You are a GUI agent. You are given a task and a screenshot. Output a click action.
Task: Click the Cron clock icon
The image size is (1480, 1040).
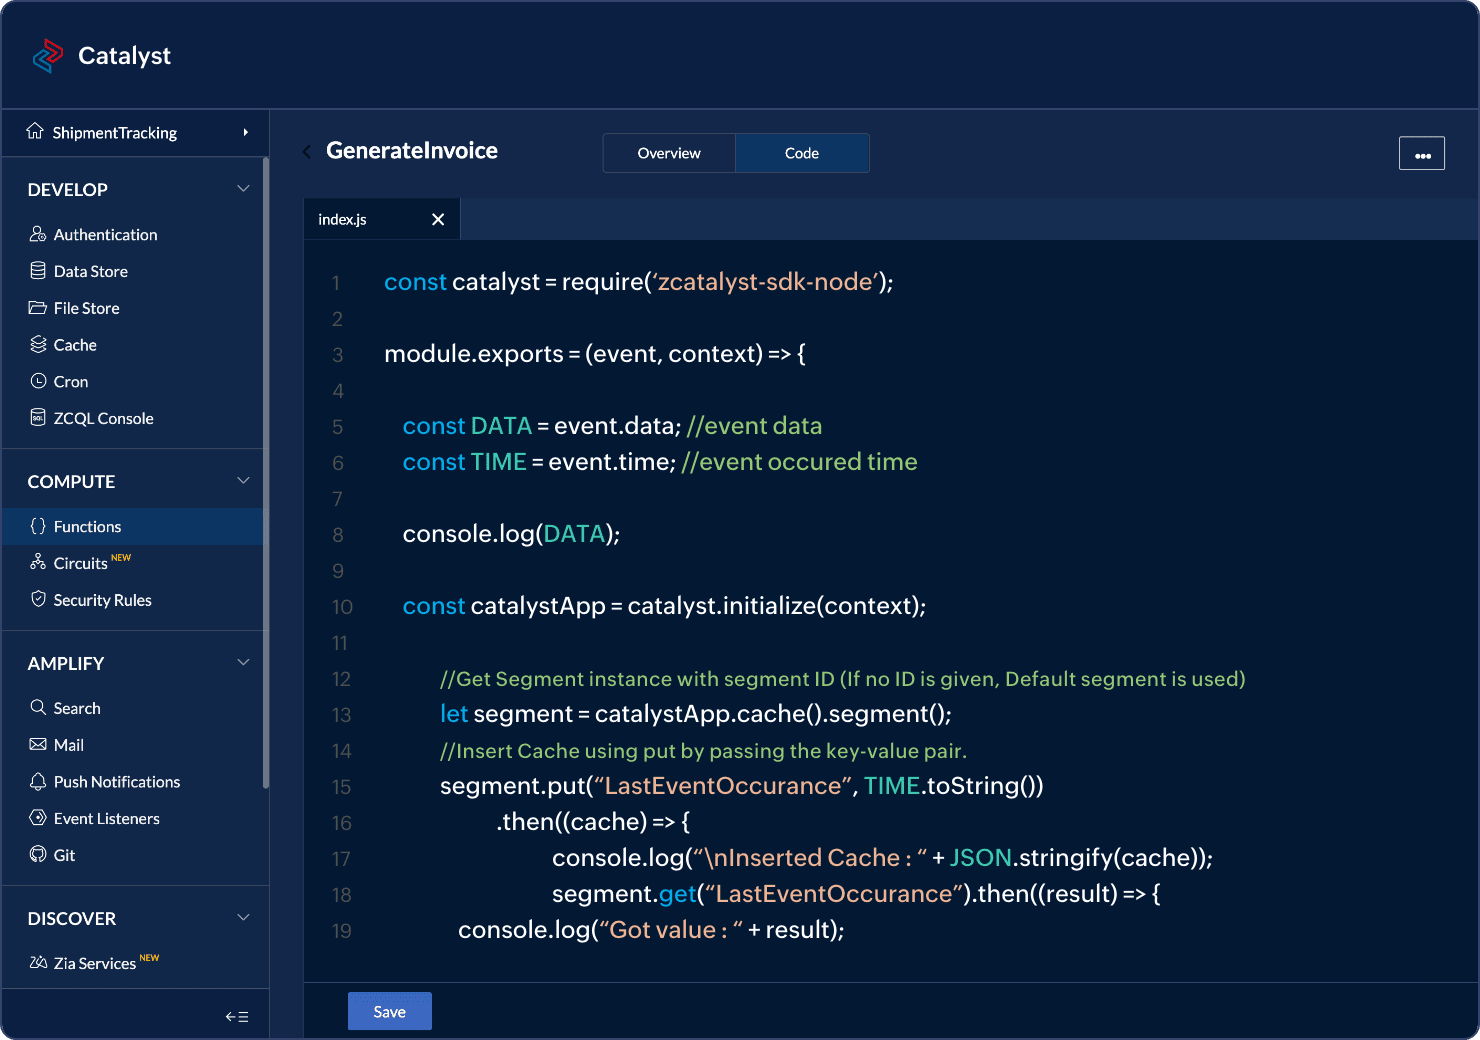(x=38, y=381)
